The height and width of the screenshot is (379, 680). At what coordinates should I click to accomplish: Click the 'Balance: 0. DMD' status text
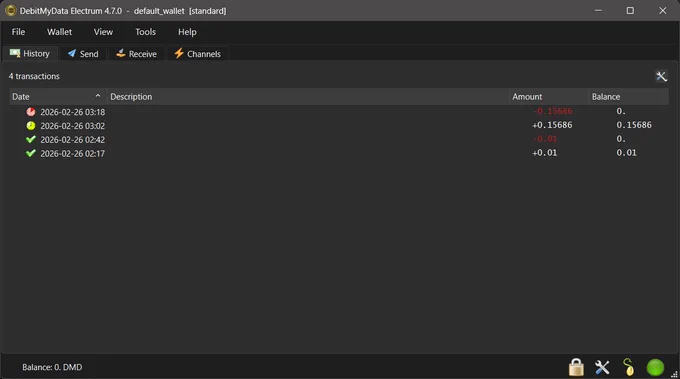(52, 367)
